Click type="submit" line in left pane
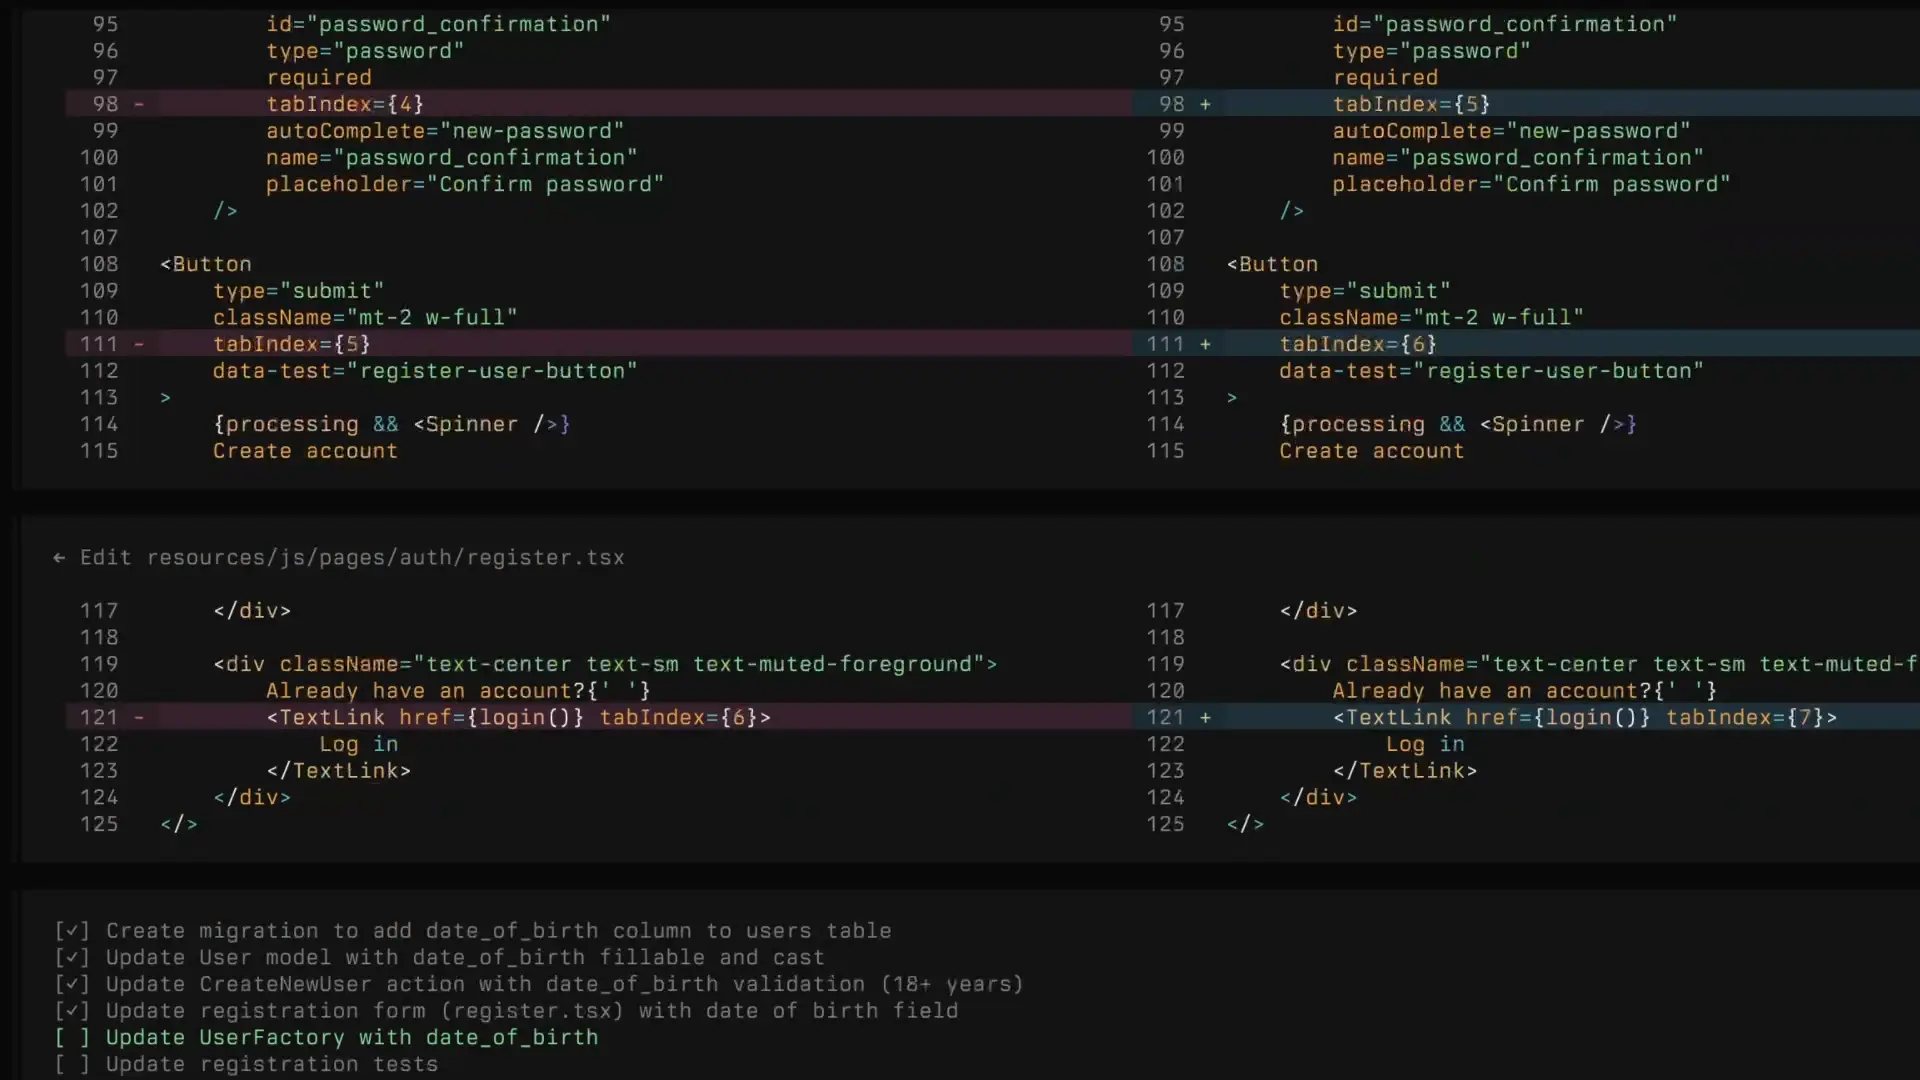 [x=299, y=291]
